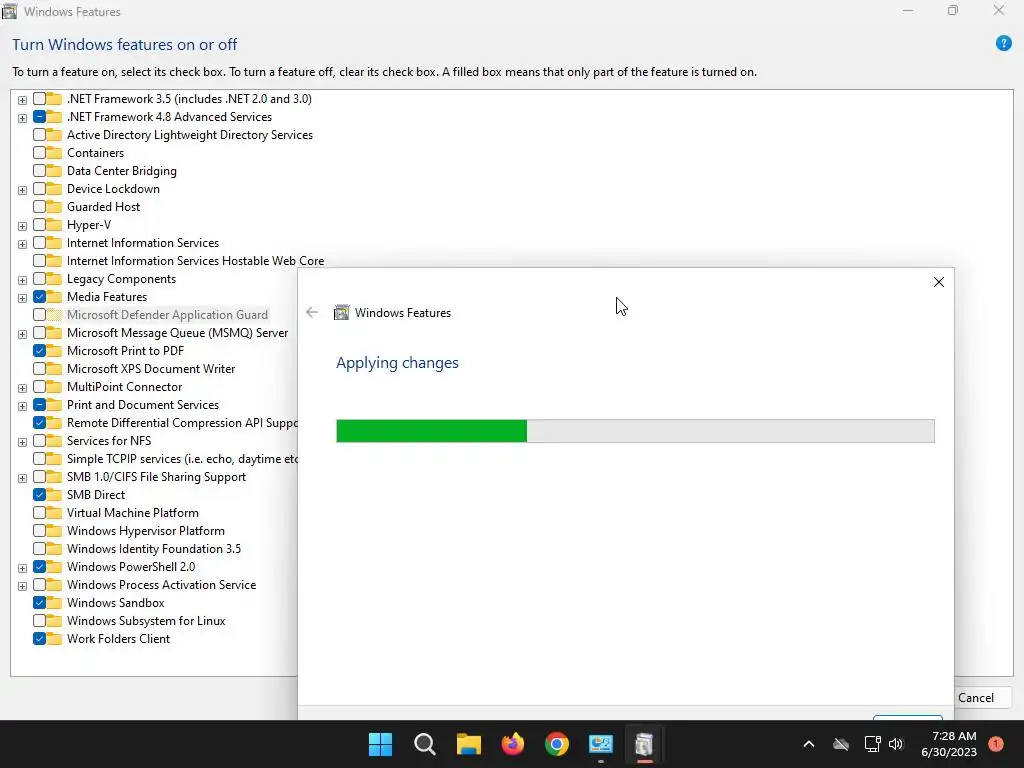Click the Virtual Machine Platform folder icon
Image resolution: width=1024 pixels, height=768 pixels.
(x=55, y=513)
